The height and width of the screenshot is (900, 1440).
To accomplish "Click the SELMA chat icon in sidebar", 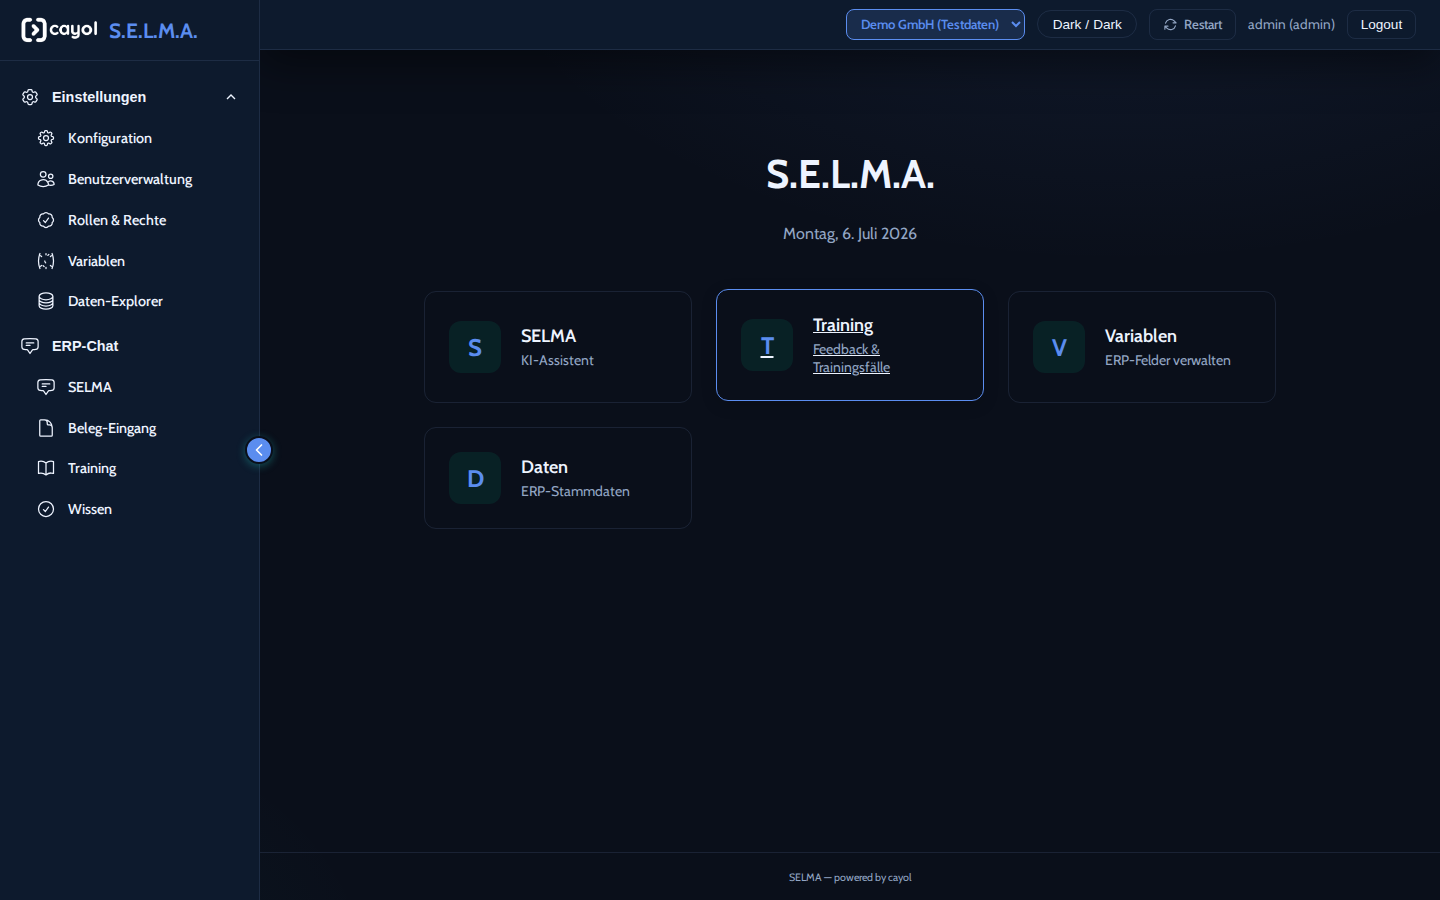I will [46, 387].
